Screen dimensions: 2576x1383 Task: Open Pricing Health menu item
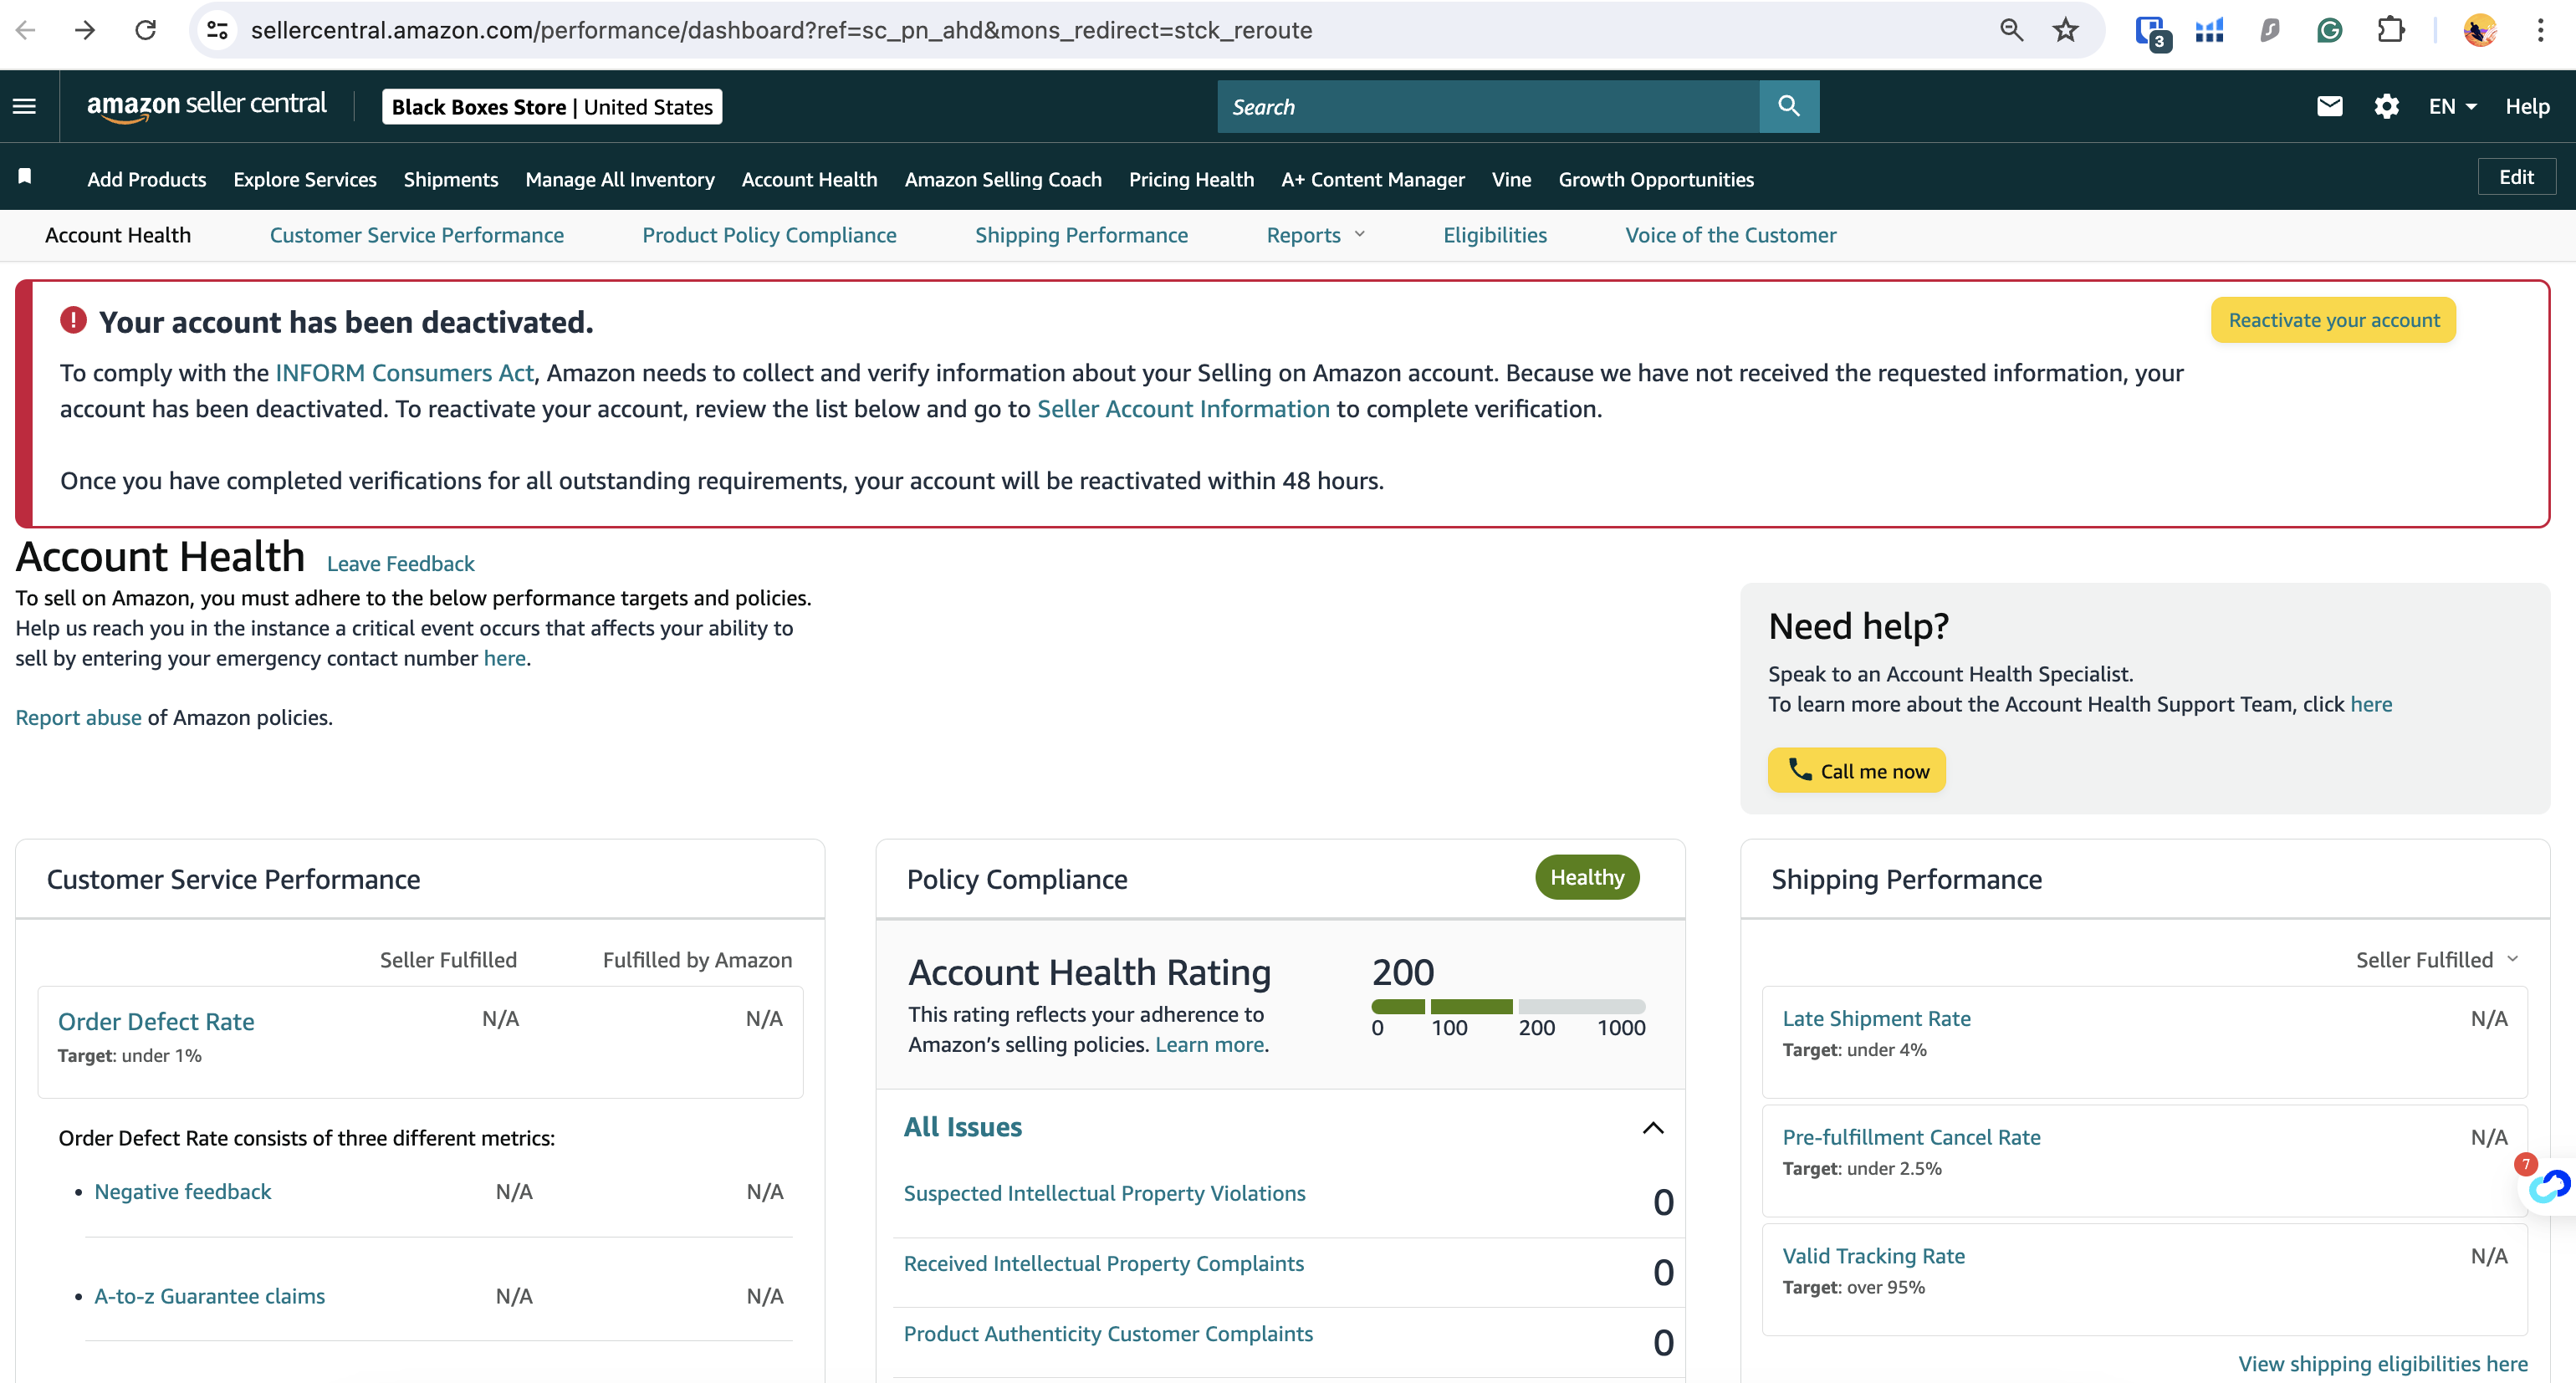pos(1191,179)
